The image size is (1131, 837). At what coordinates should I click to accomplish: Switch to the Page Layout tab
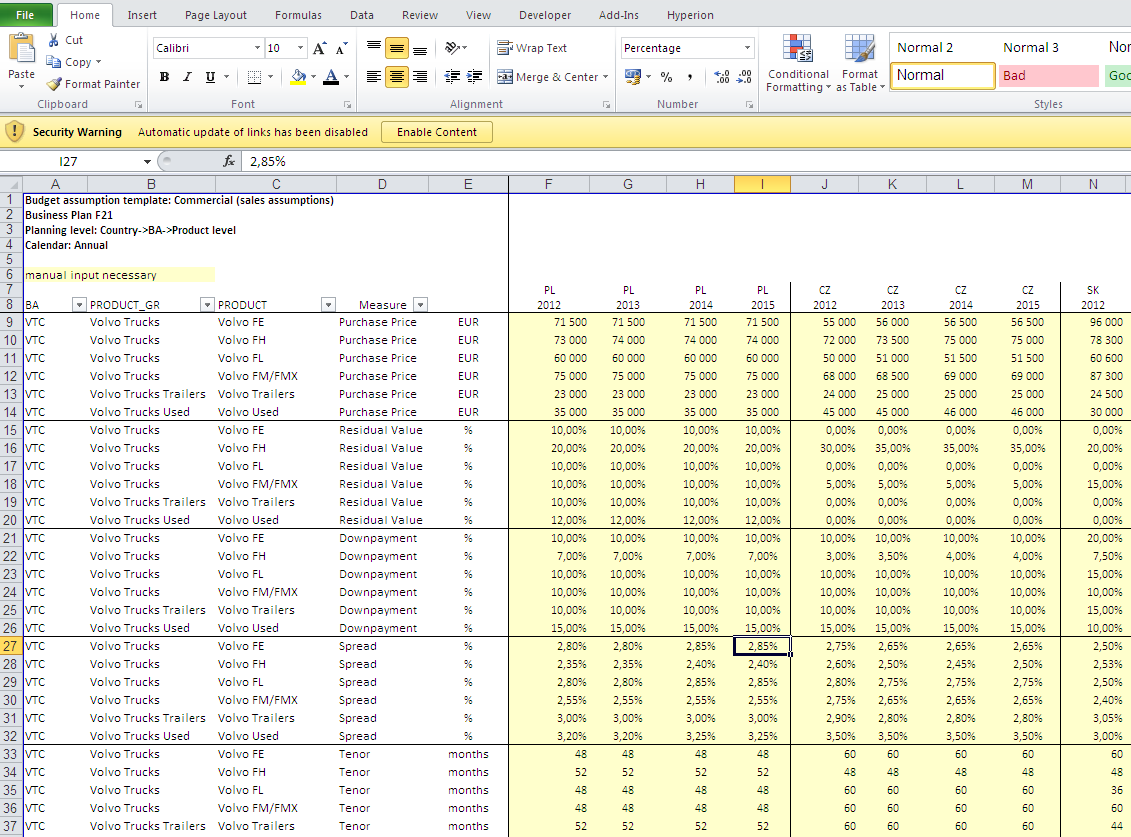[x=216, y=15]
